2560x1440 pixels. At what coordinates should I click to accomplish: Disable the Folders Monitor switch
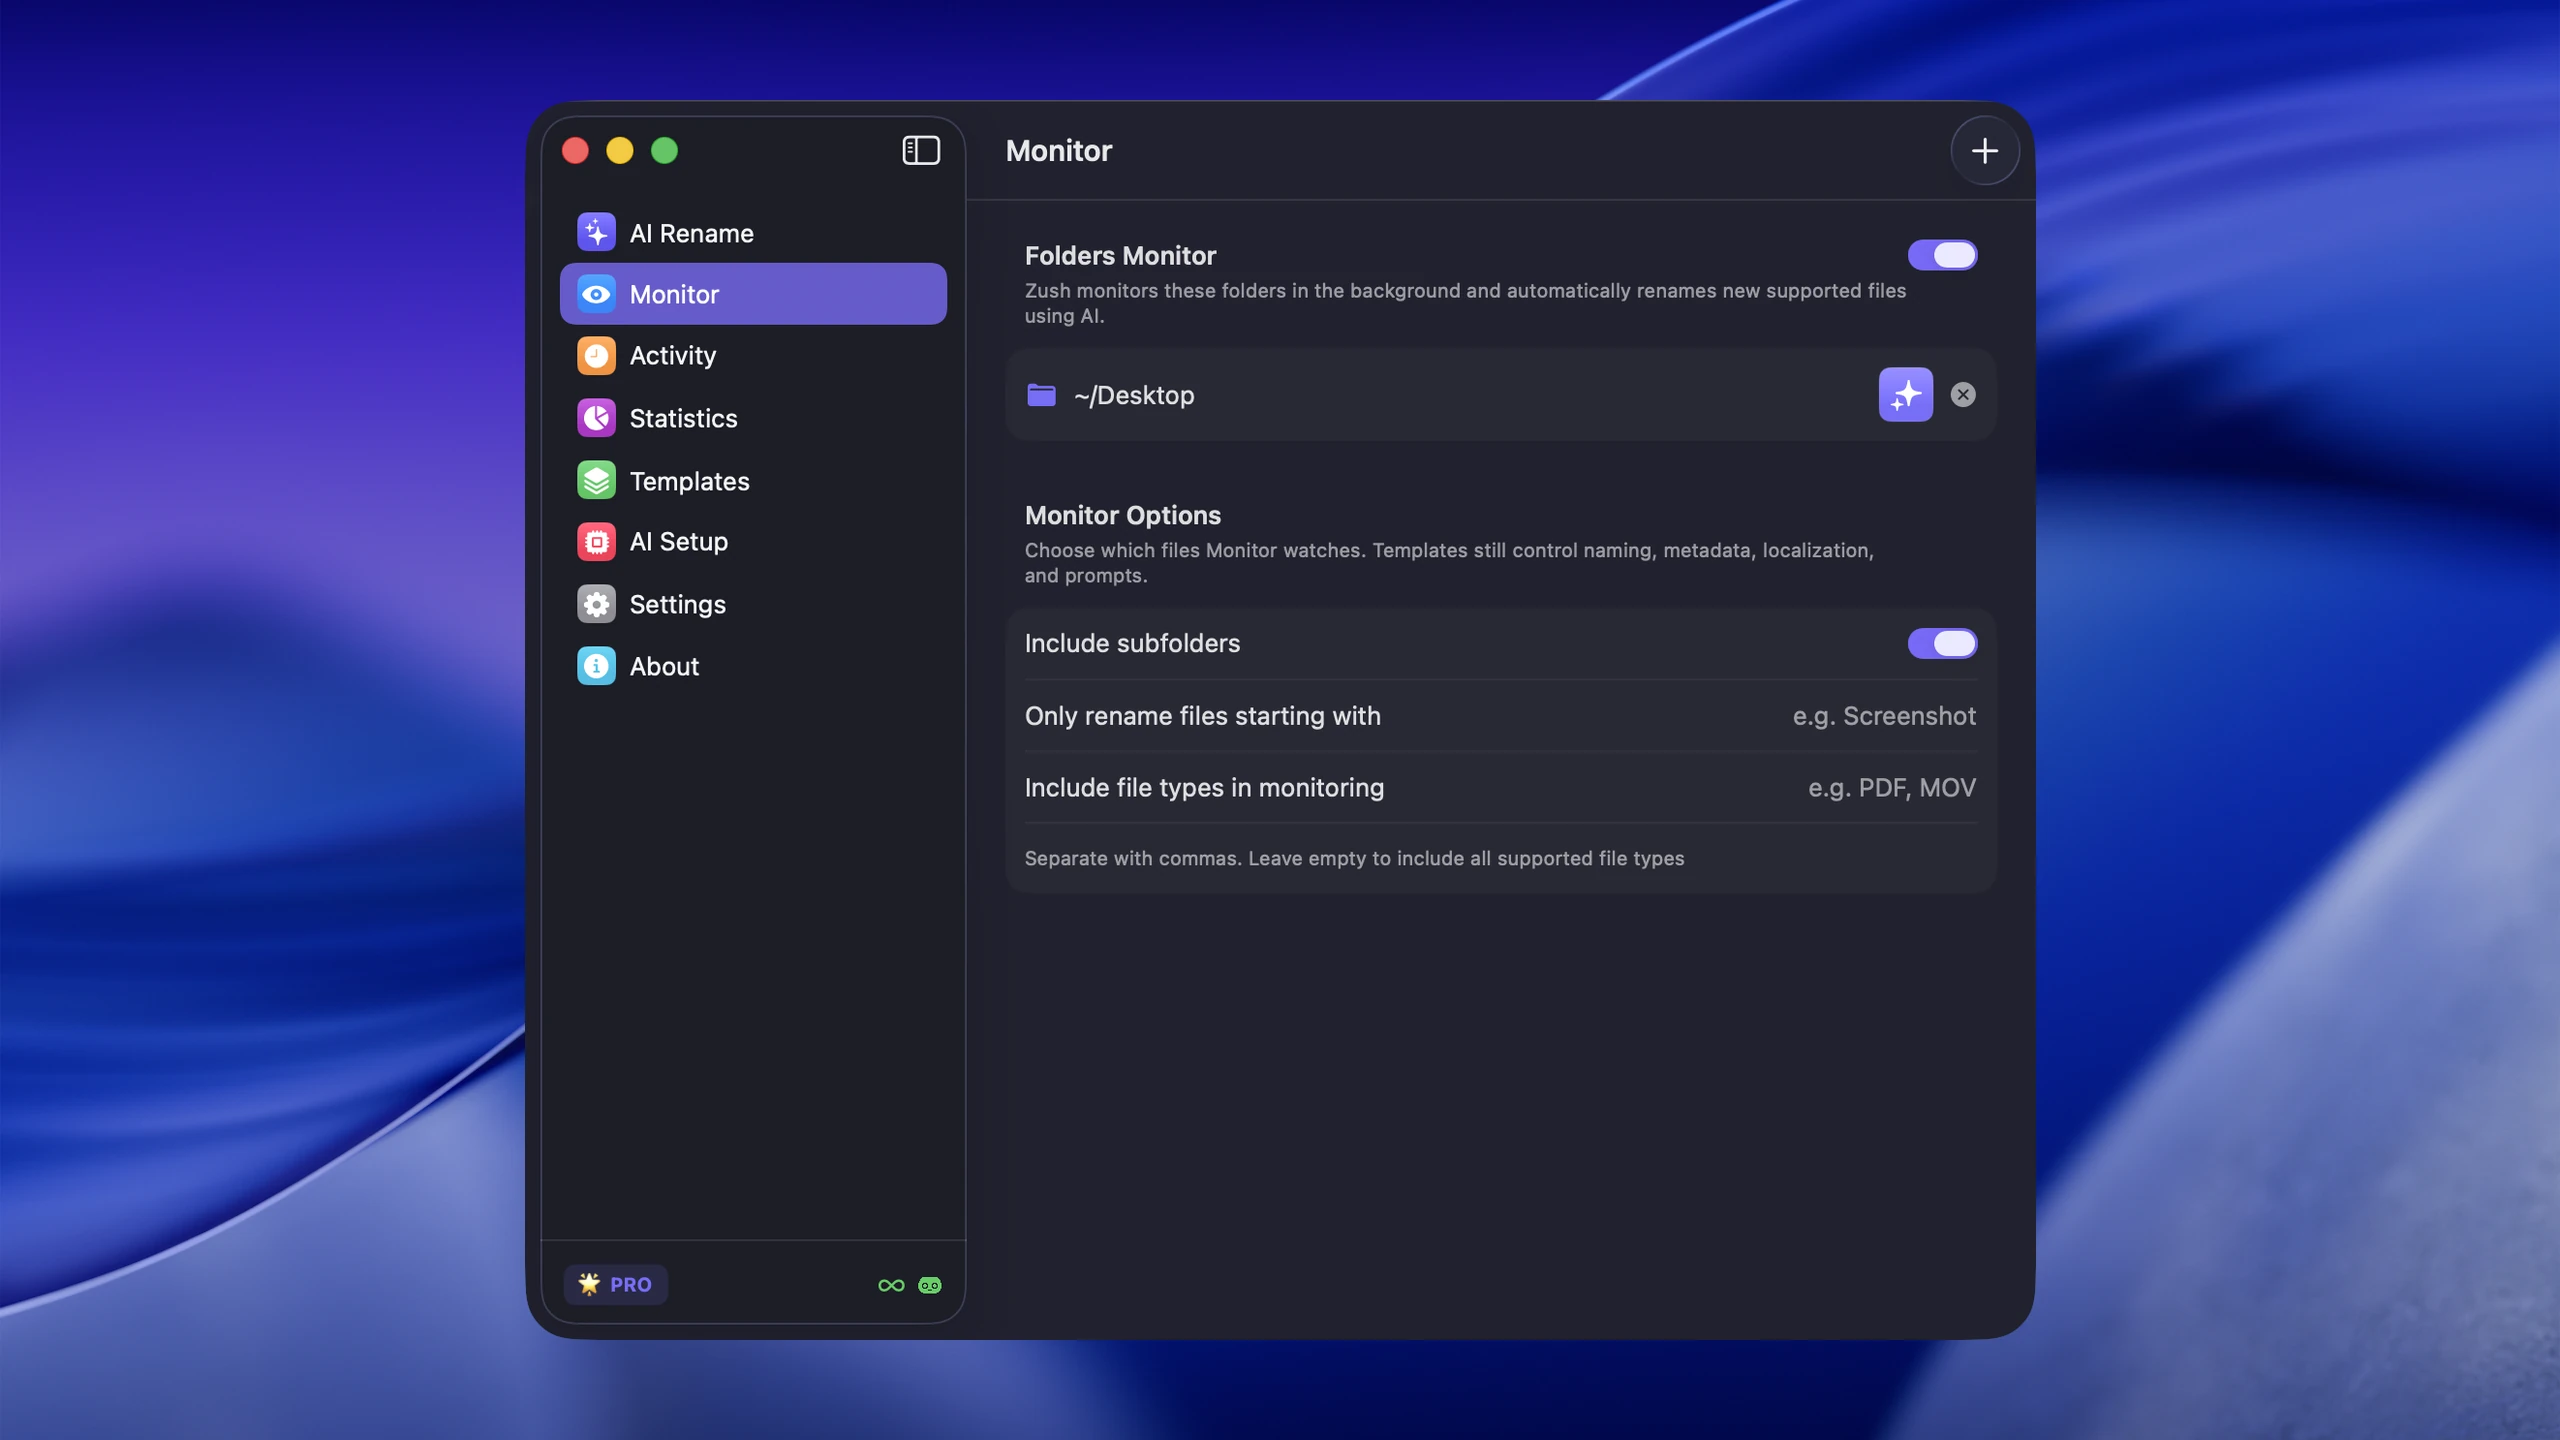coord(1942,255)
